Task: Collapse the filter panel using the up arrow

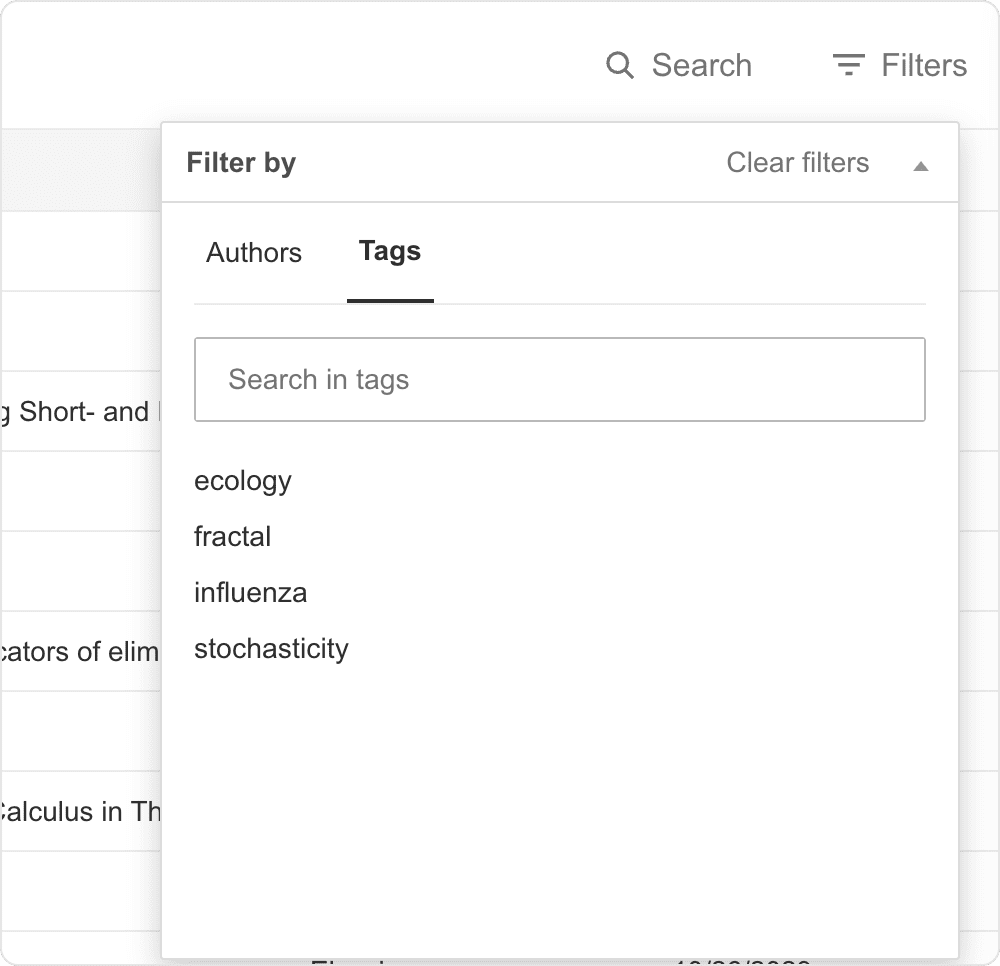Action: tap(920, 163)
